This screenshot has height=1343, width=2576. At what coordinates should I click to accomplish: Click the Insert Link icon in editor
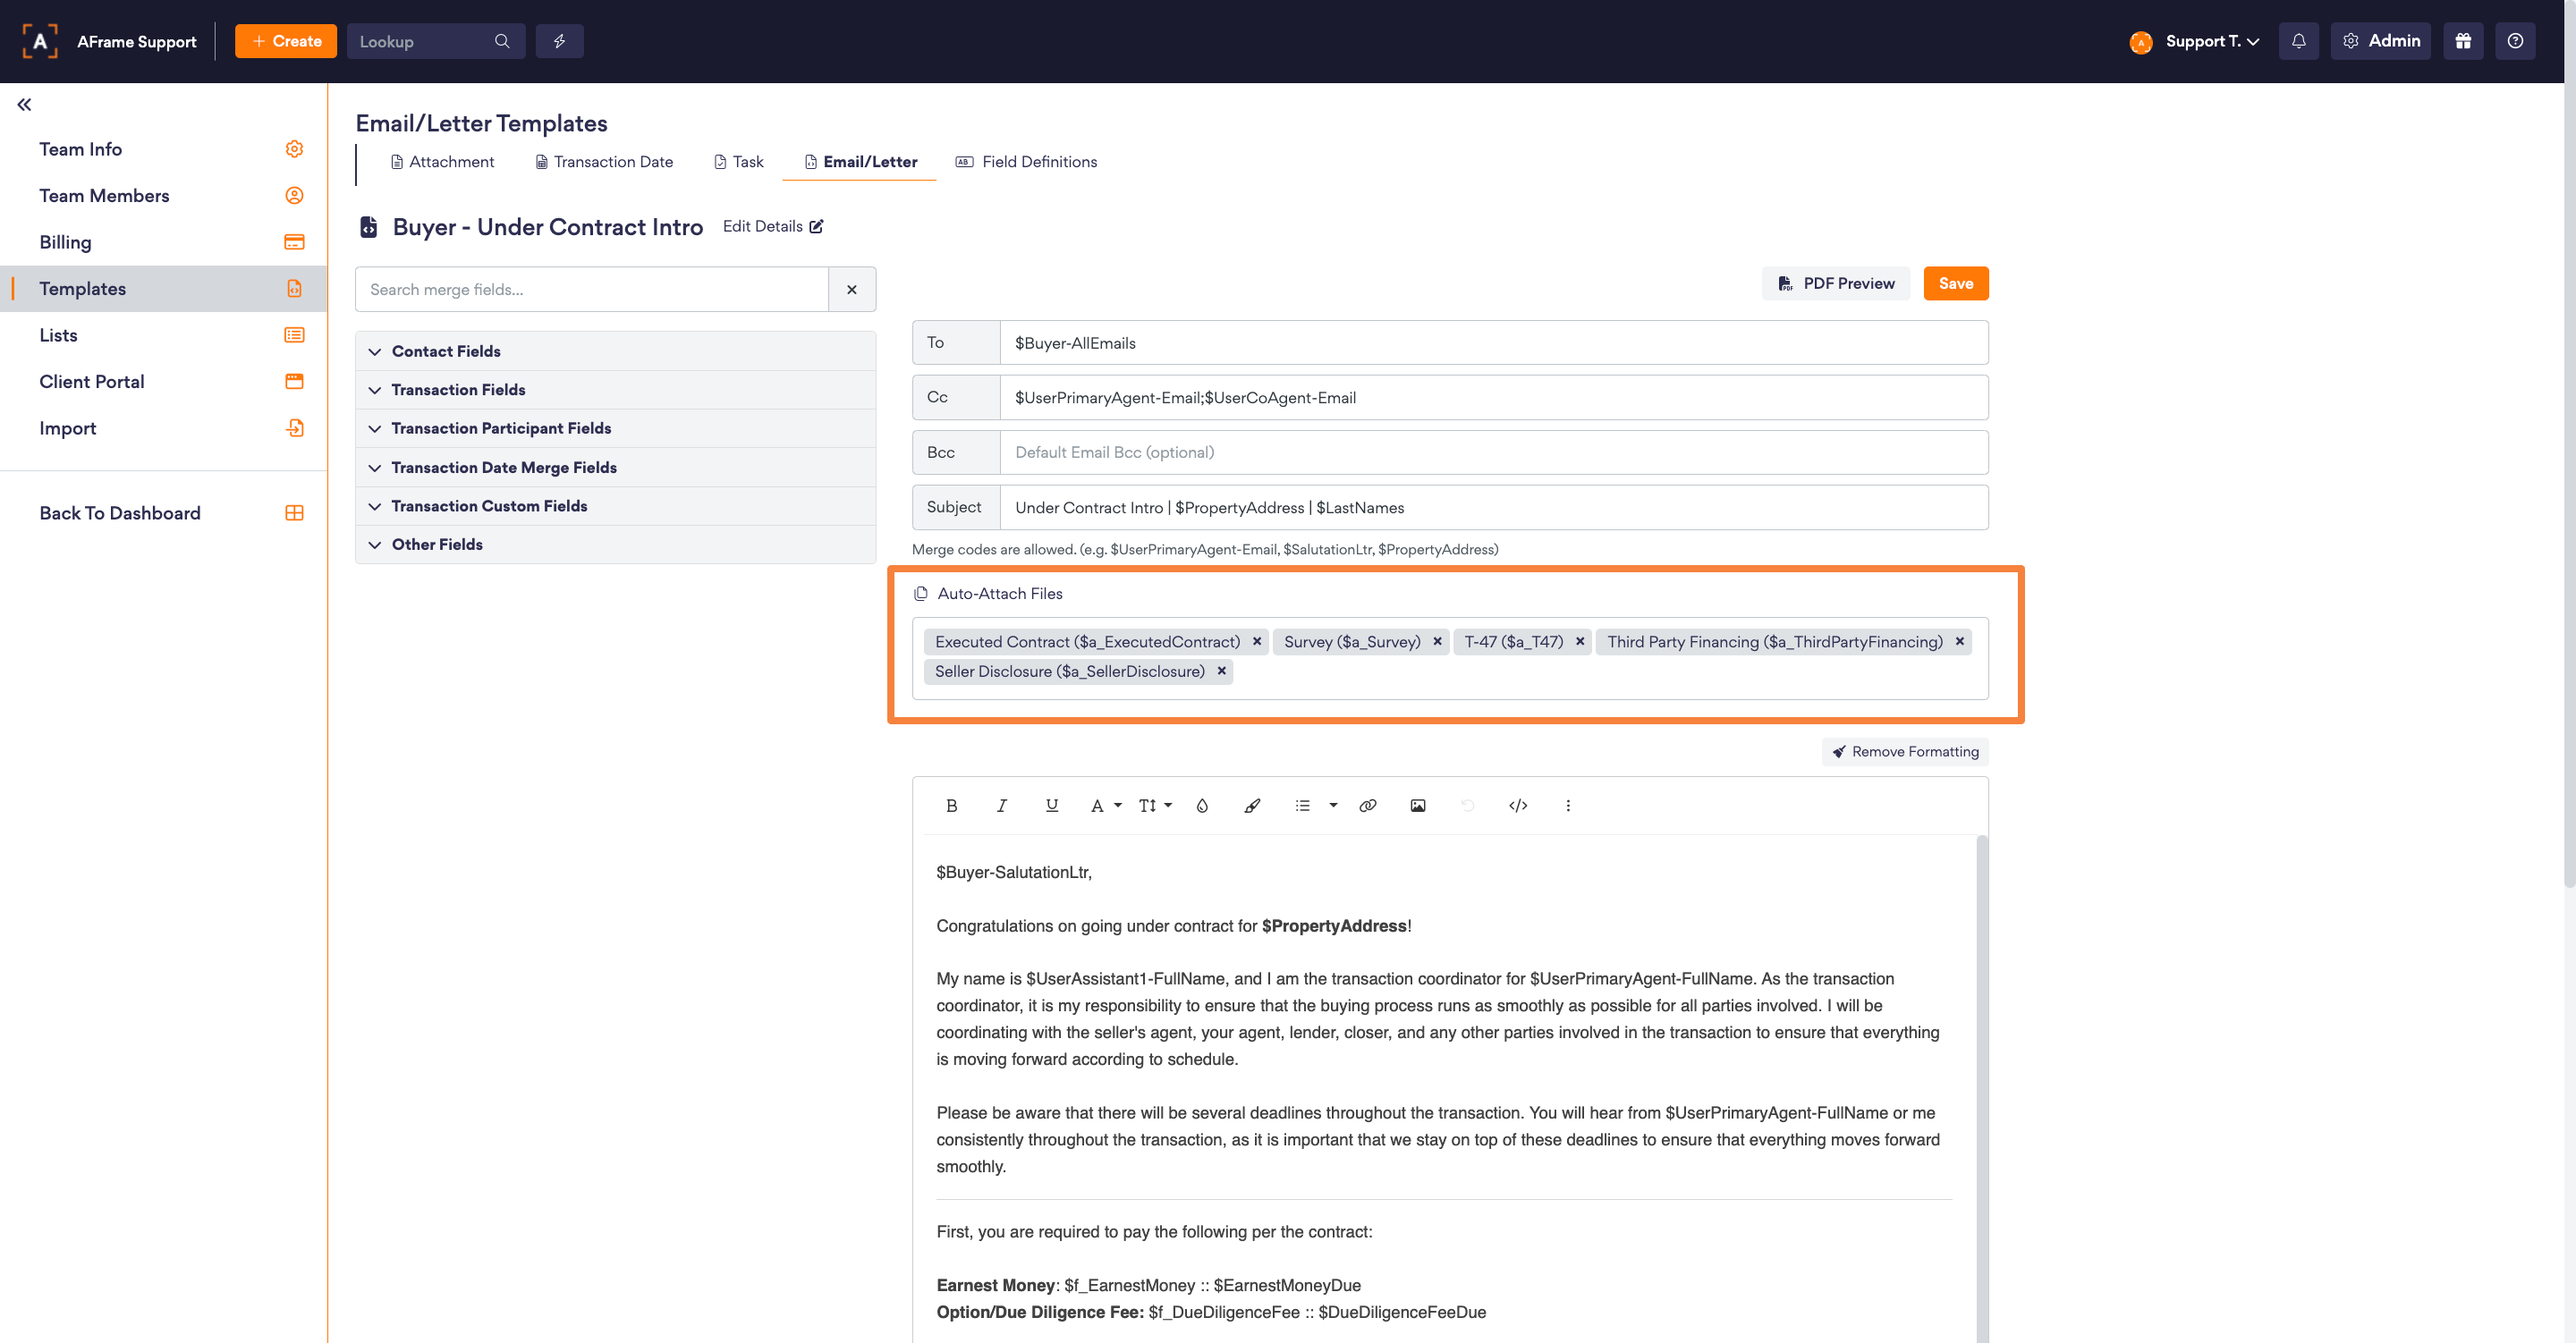click(x=1367, y=805)
